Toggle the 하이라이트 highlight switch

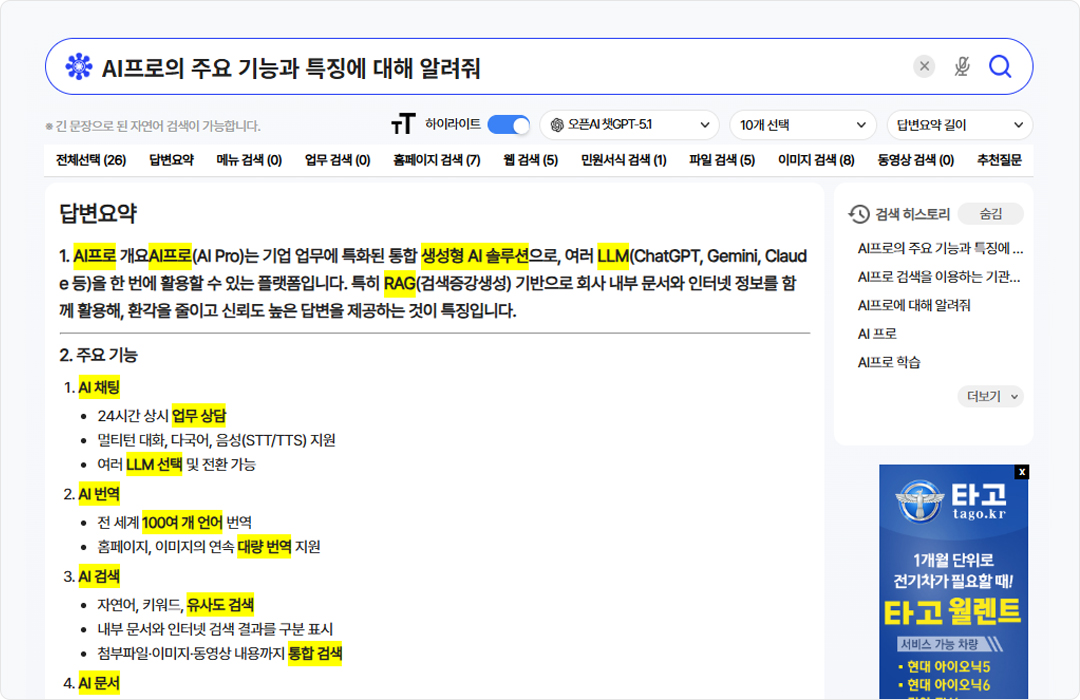click(509, 125)
